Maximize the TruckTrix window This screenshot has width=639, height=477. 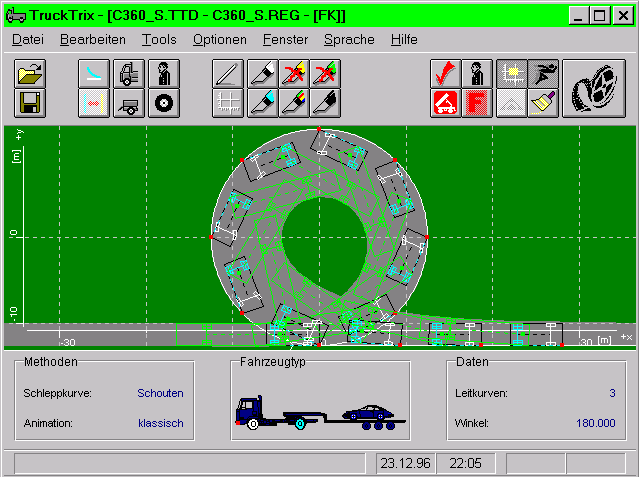click(x=599, y=15)
